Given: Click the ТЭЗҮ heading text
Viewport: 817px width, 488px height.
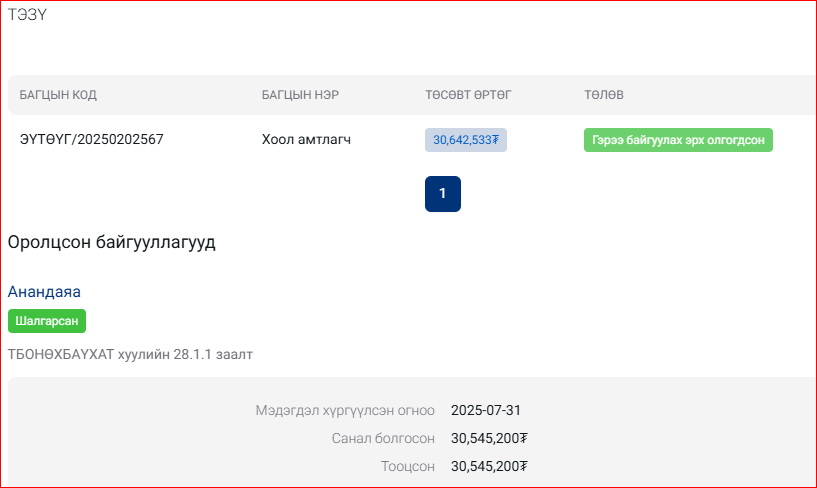Looking at the screenshot, I should pyautogui.click(x=28, y=15).
